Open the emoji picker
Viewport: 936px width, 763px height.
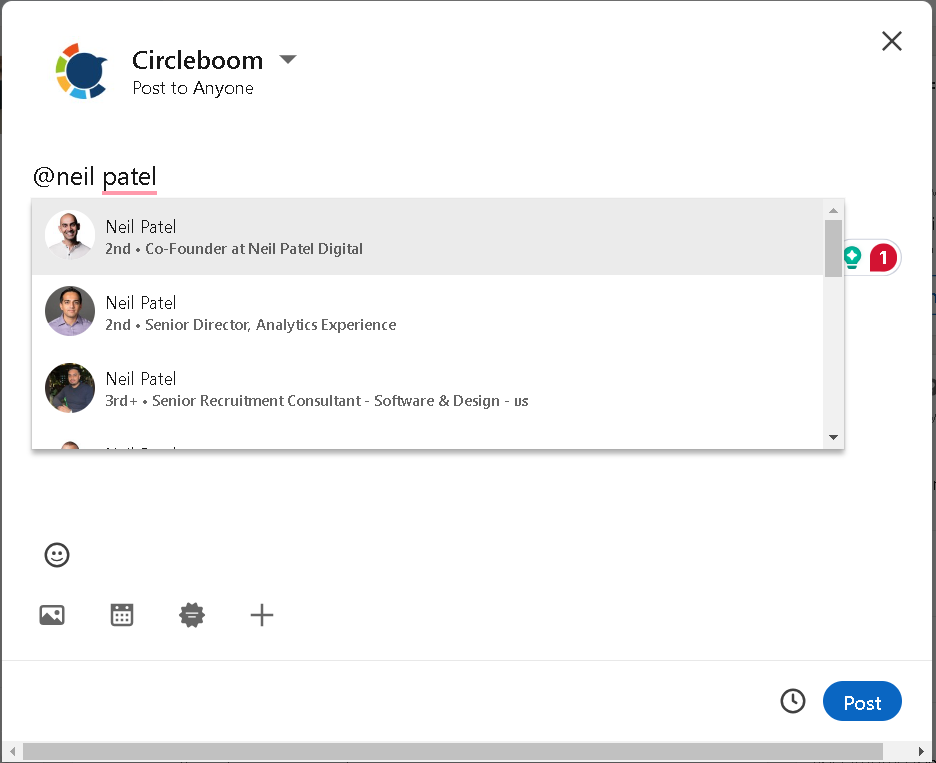[x=57, y=555]
